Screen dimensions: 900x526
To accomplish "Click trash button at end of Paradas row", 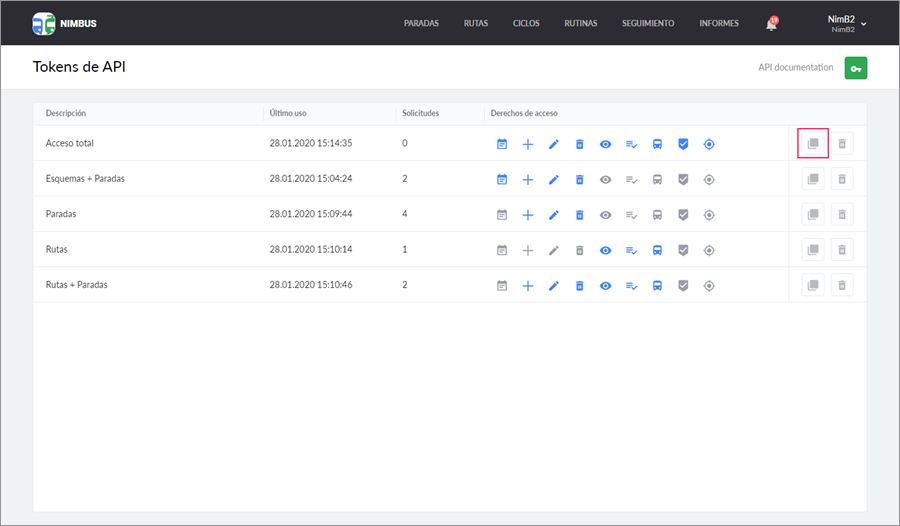I will click(x=842, y=215).
